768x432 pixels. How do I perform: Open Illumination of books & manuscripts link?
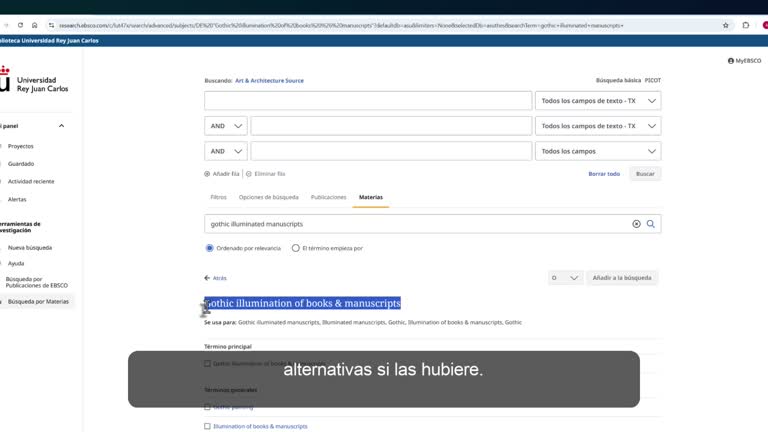tap(260, 426)
